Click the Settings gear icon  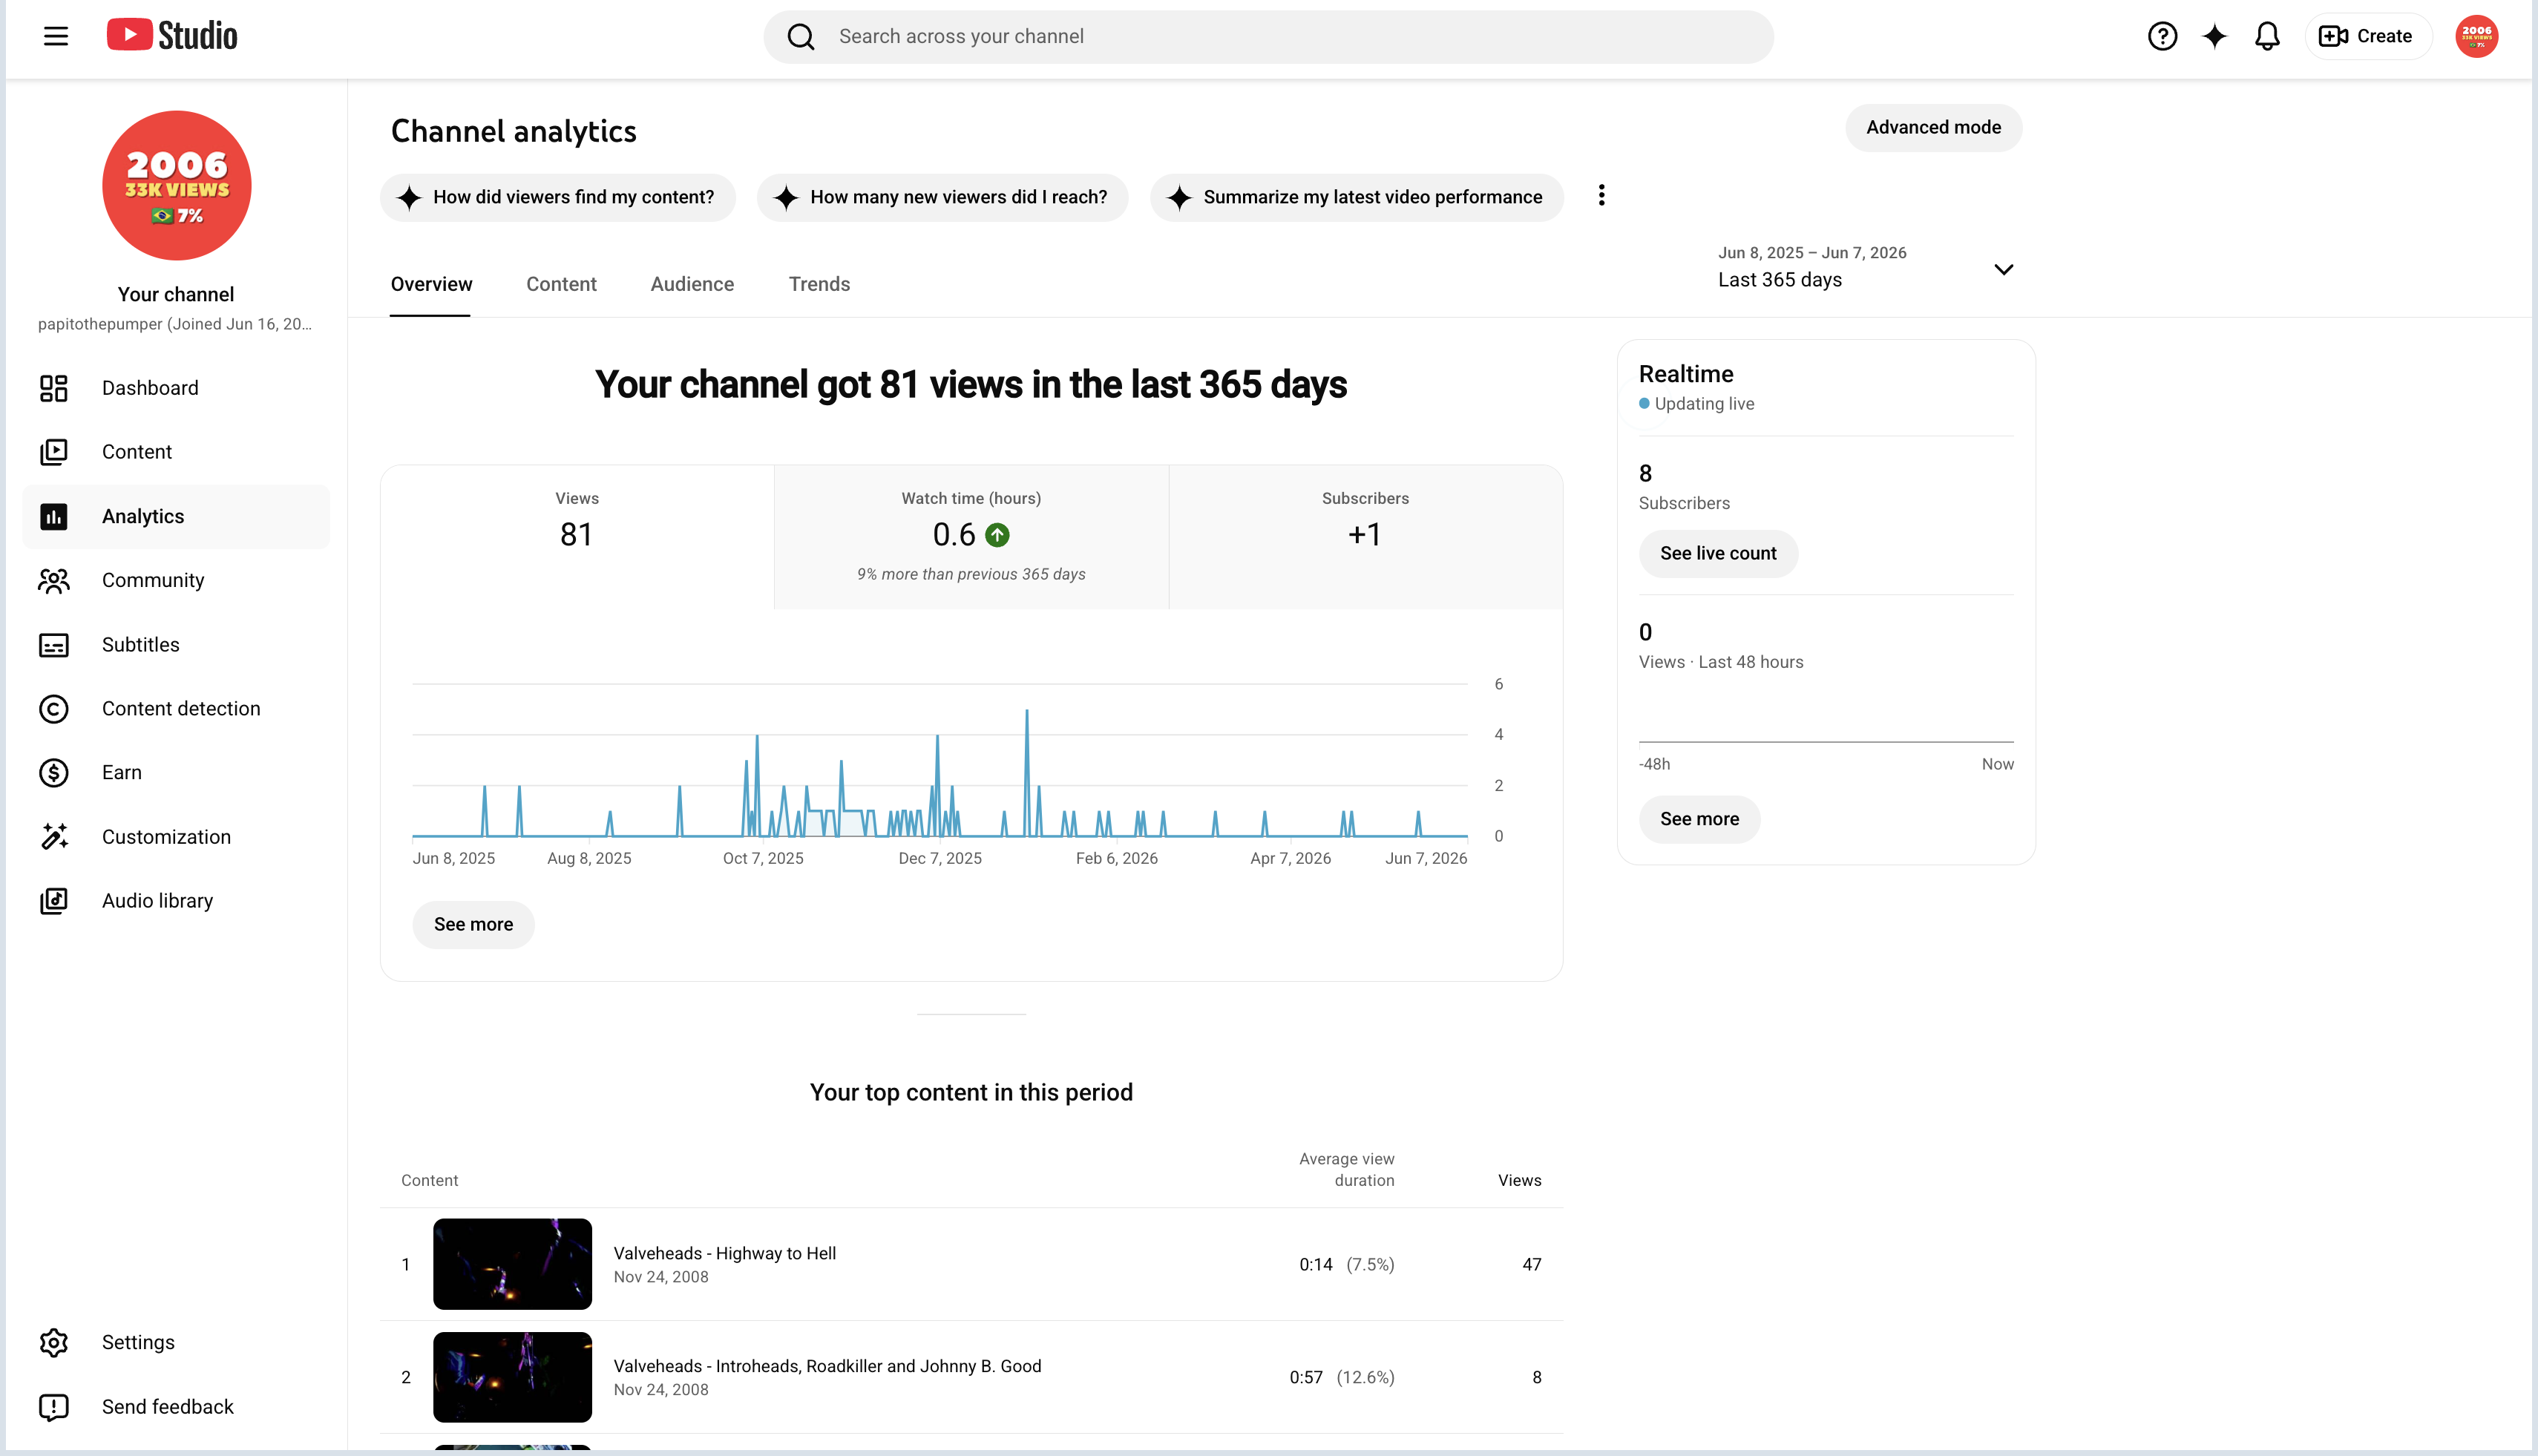click(54, 1342)
